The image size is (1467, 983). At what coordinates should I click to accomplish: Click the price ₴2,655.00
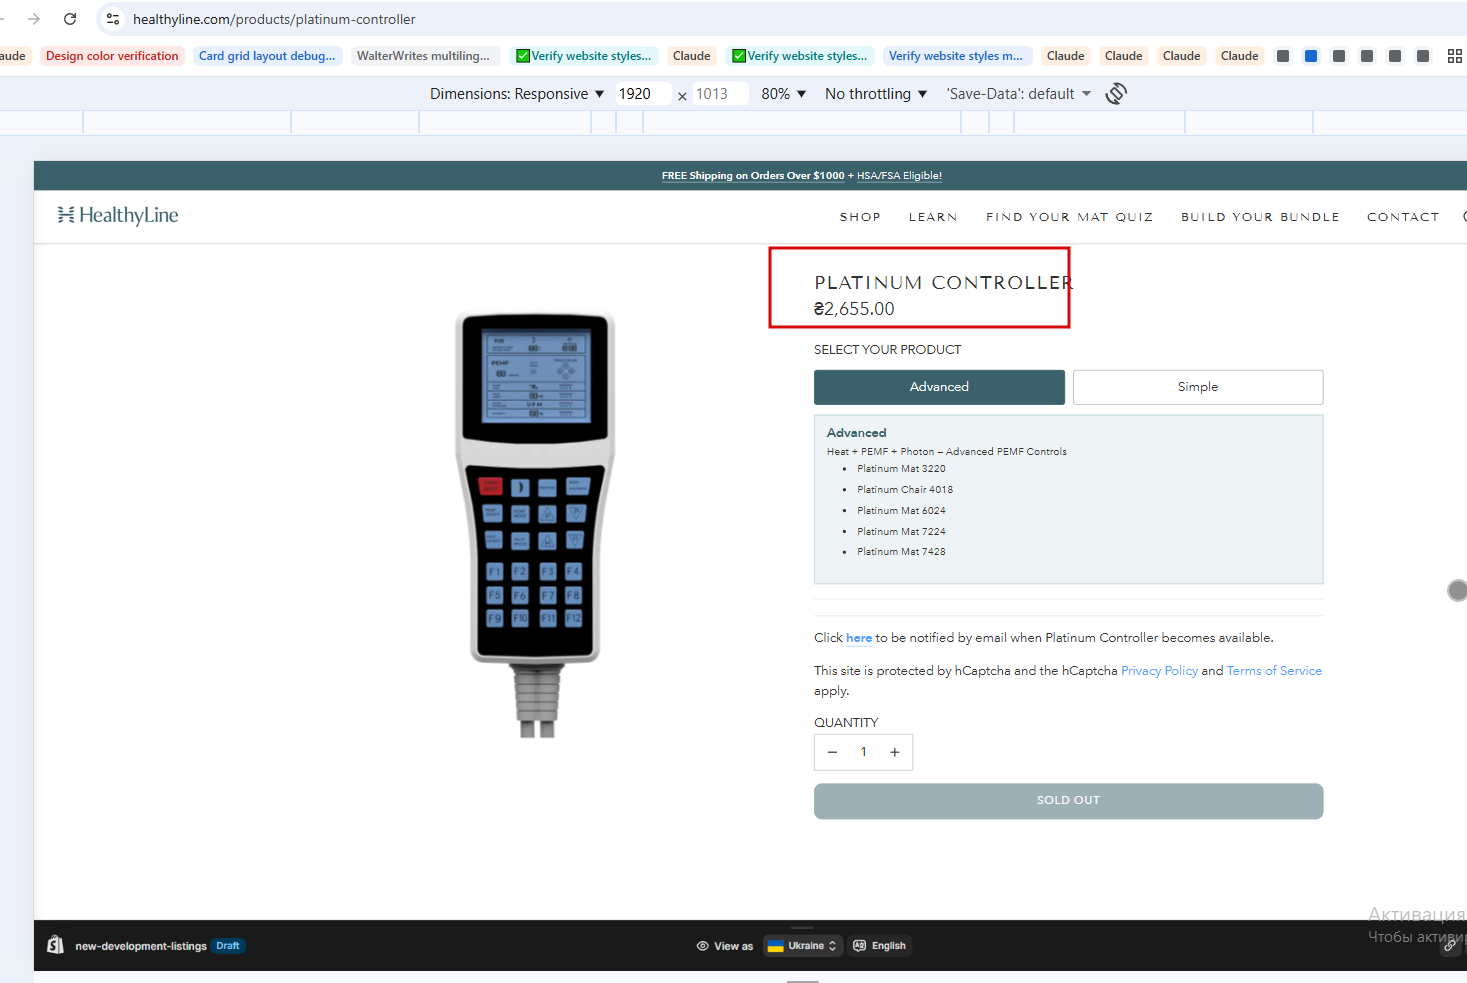pos(854,309)
